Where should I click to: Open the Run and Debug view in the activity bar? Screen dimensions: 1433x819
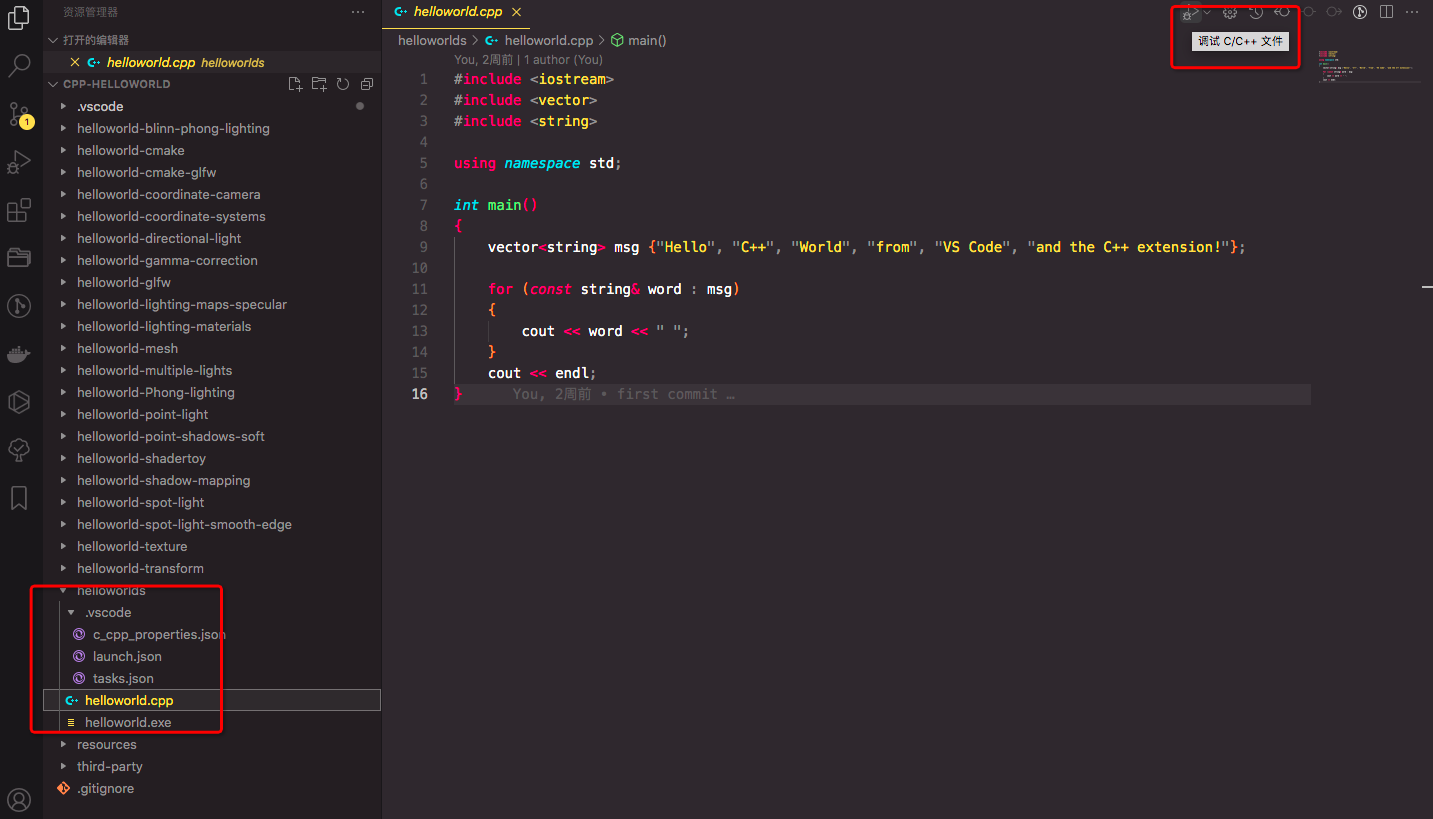coord(19,162)
